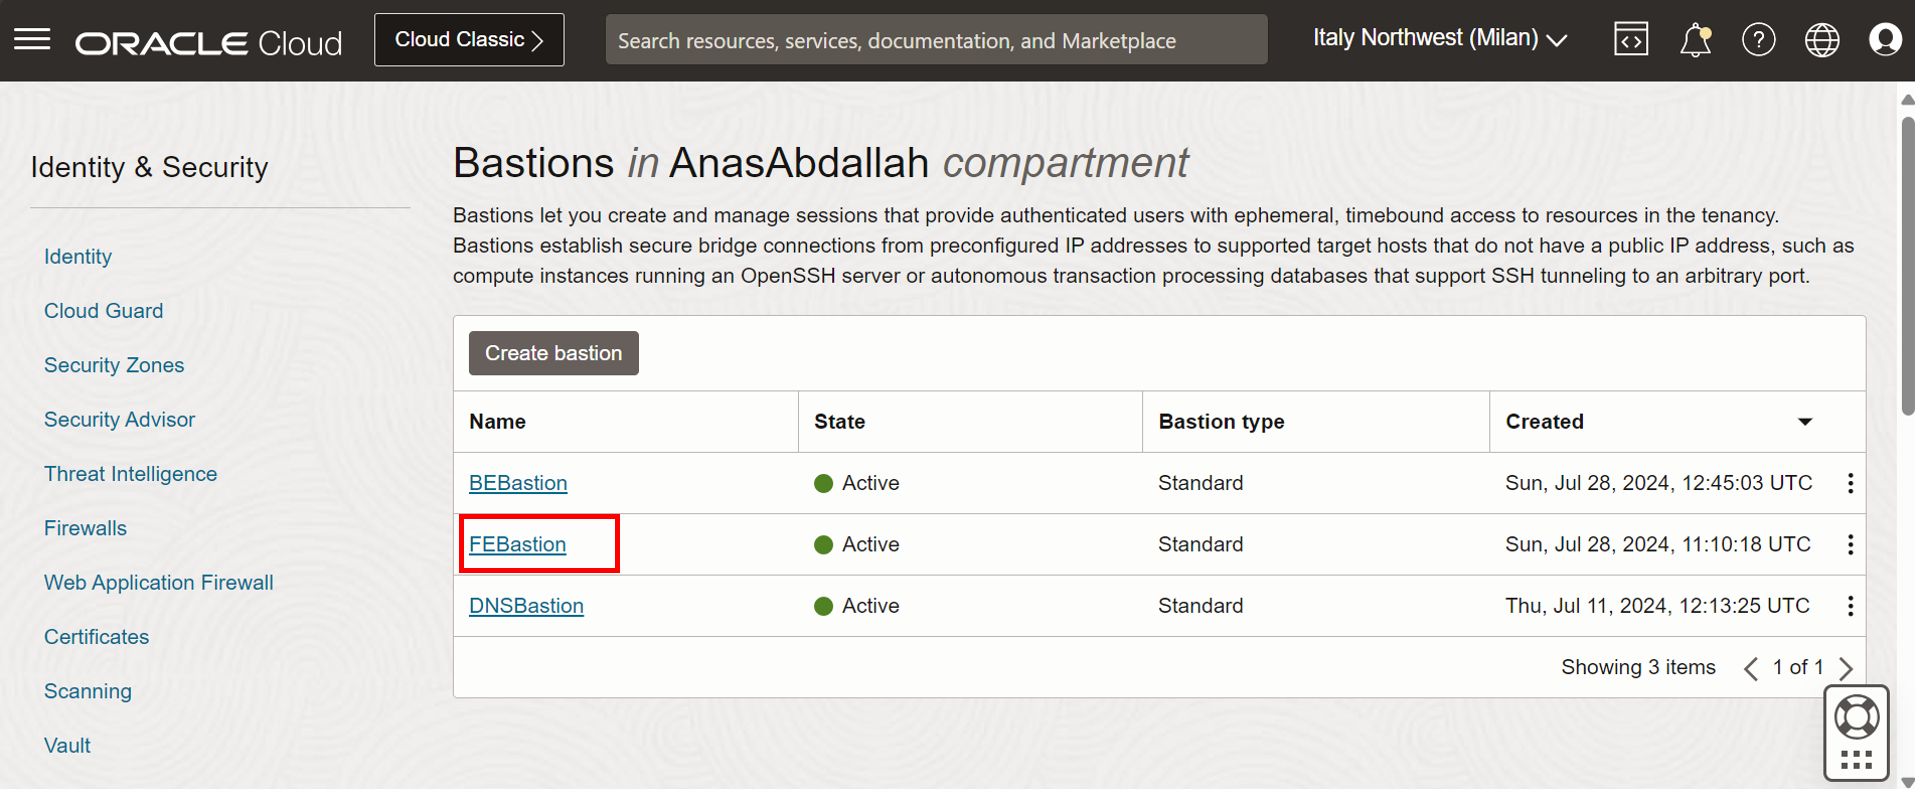Open actions menu for BEBastion row

(1850, 483)
